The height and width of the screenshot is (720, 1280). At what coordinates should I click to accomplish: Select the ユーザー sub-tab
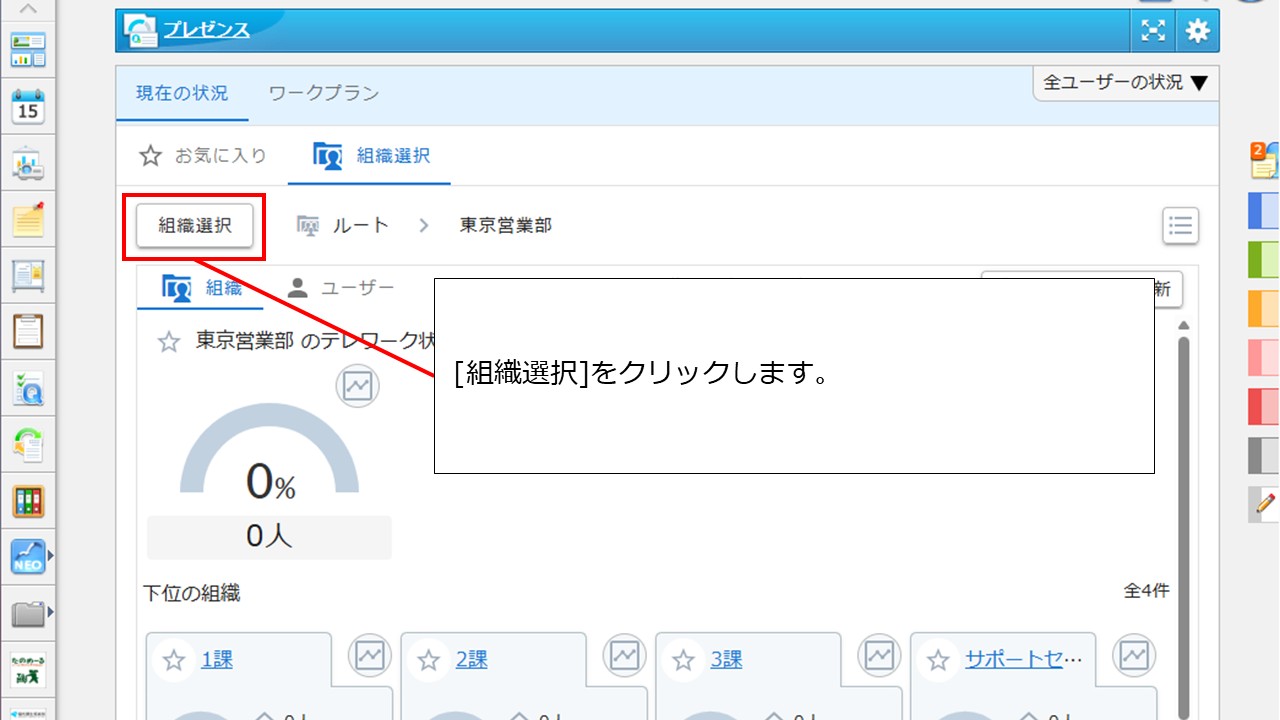pos(340,288)
